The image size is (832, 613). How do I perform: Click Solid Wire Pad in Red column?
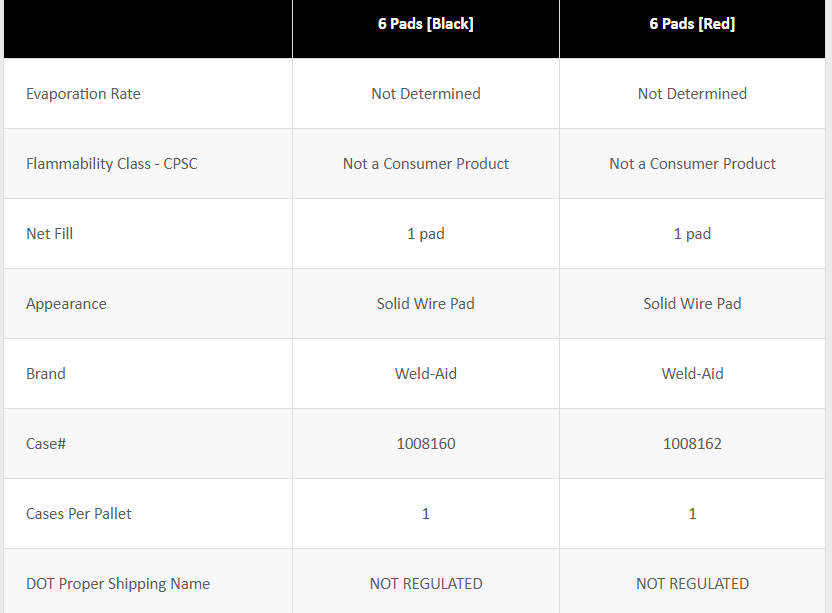(x=692, y=304)
